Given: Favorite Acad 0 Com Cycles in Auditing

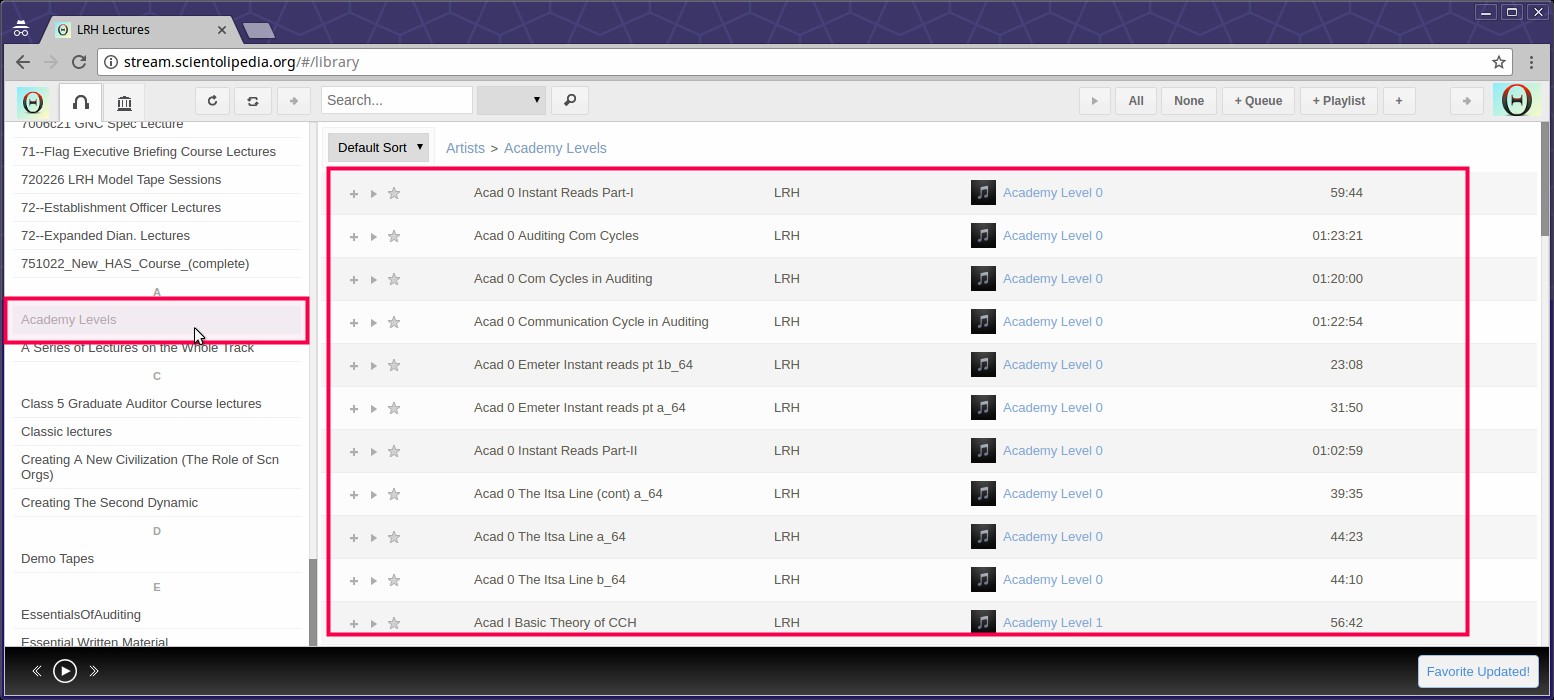Looking at the screenshot, I should click(x=394, y=280).
